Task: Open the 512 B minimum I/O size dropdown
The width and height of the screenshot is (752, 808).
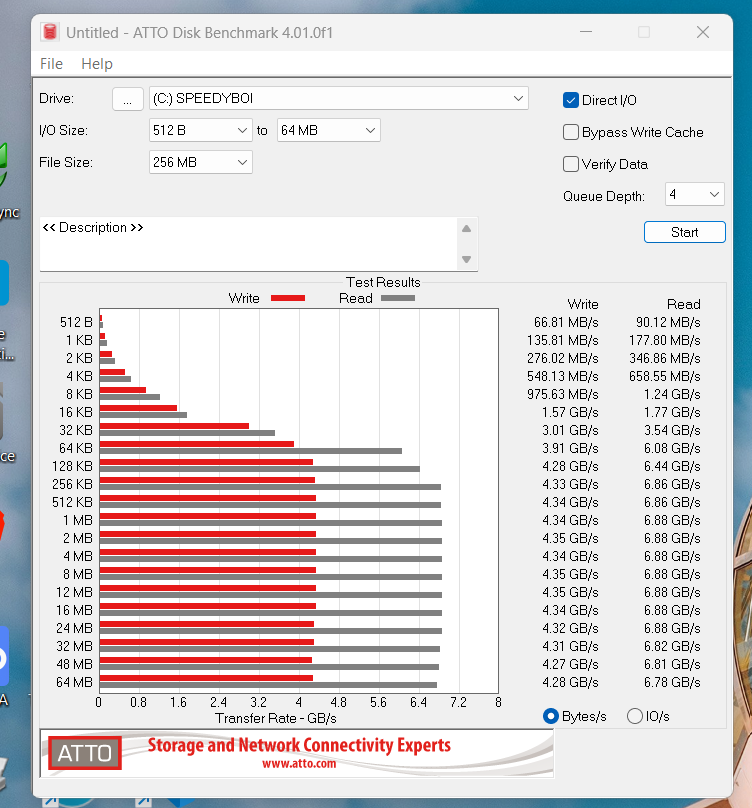Action: point(200,130)
